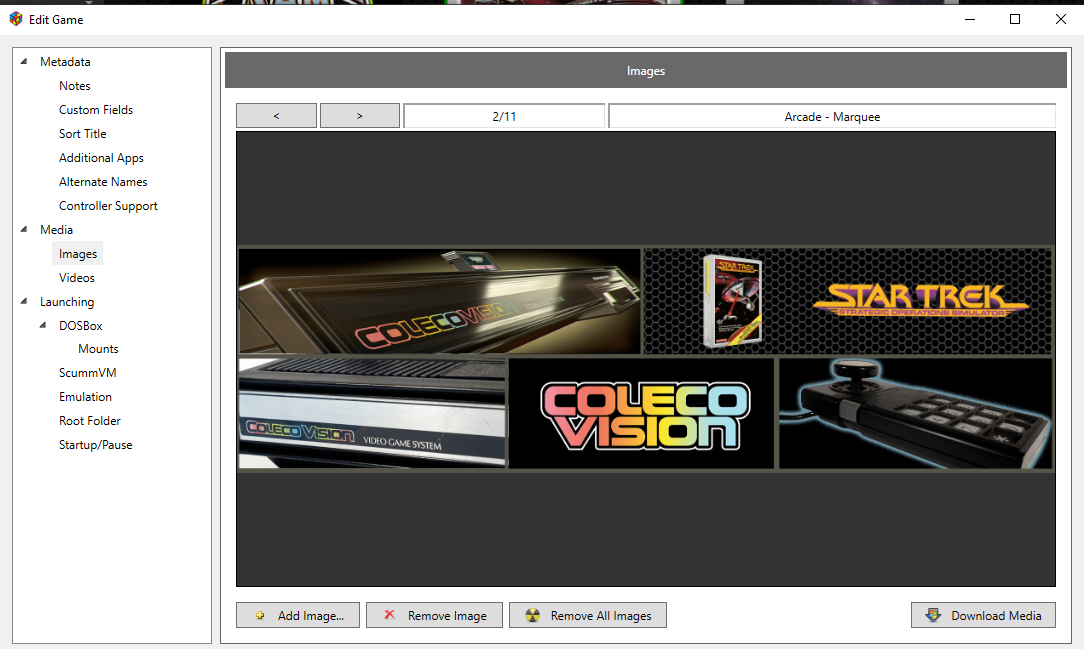Select Sort Title in the tree
This screenshot has height=649, width=1084.
click(x=82, y=133)
